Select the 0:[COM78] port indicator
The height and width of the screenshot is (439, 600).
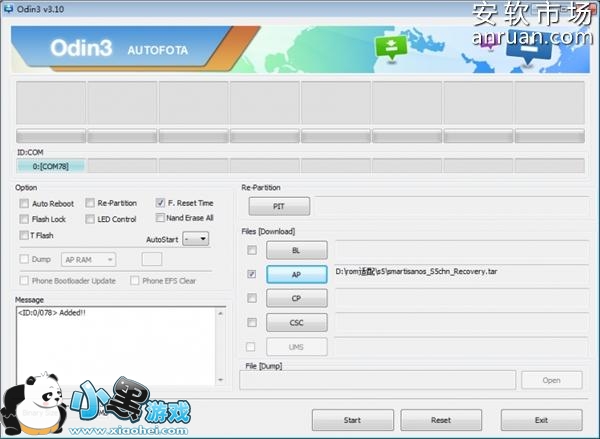pos(51,166)
